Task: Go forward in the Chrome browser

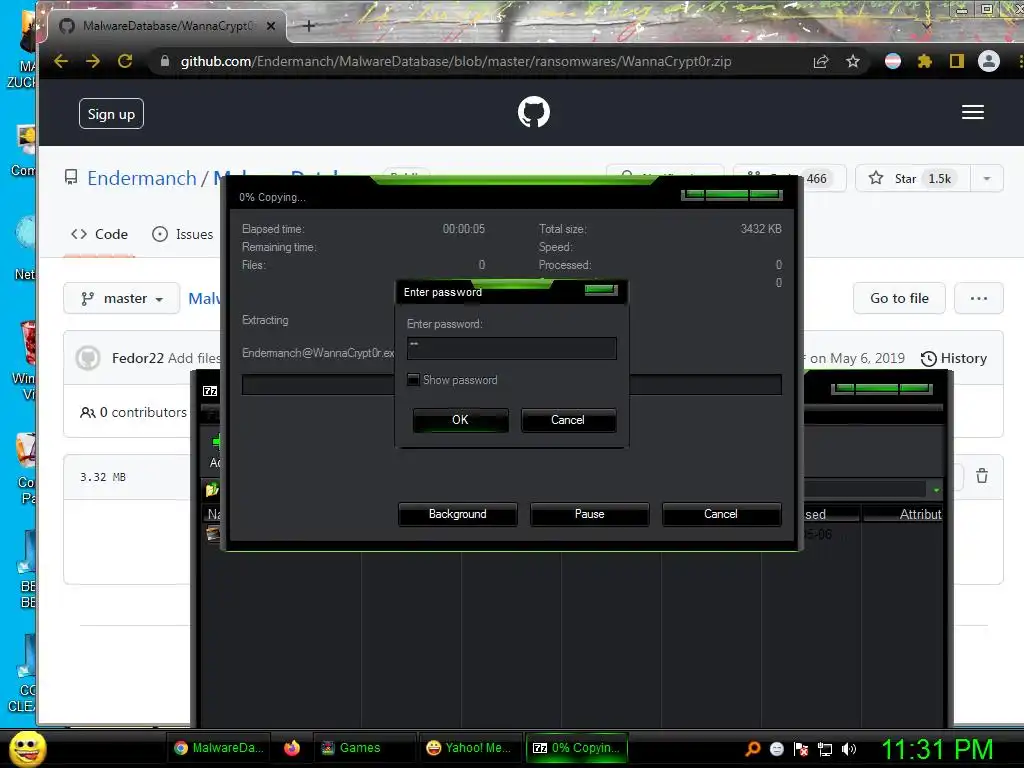Action: pos(93,61)
